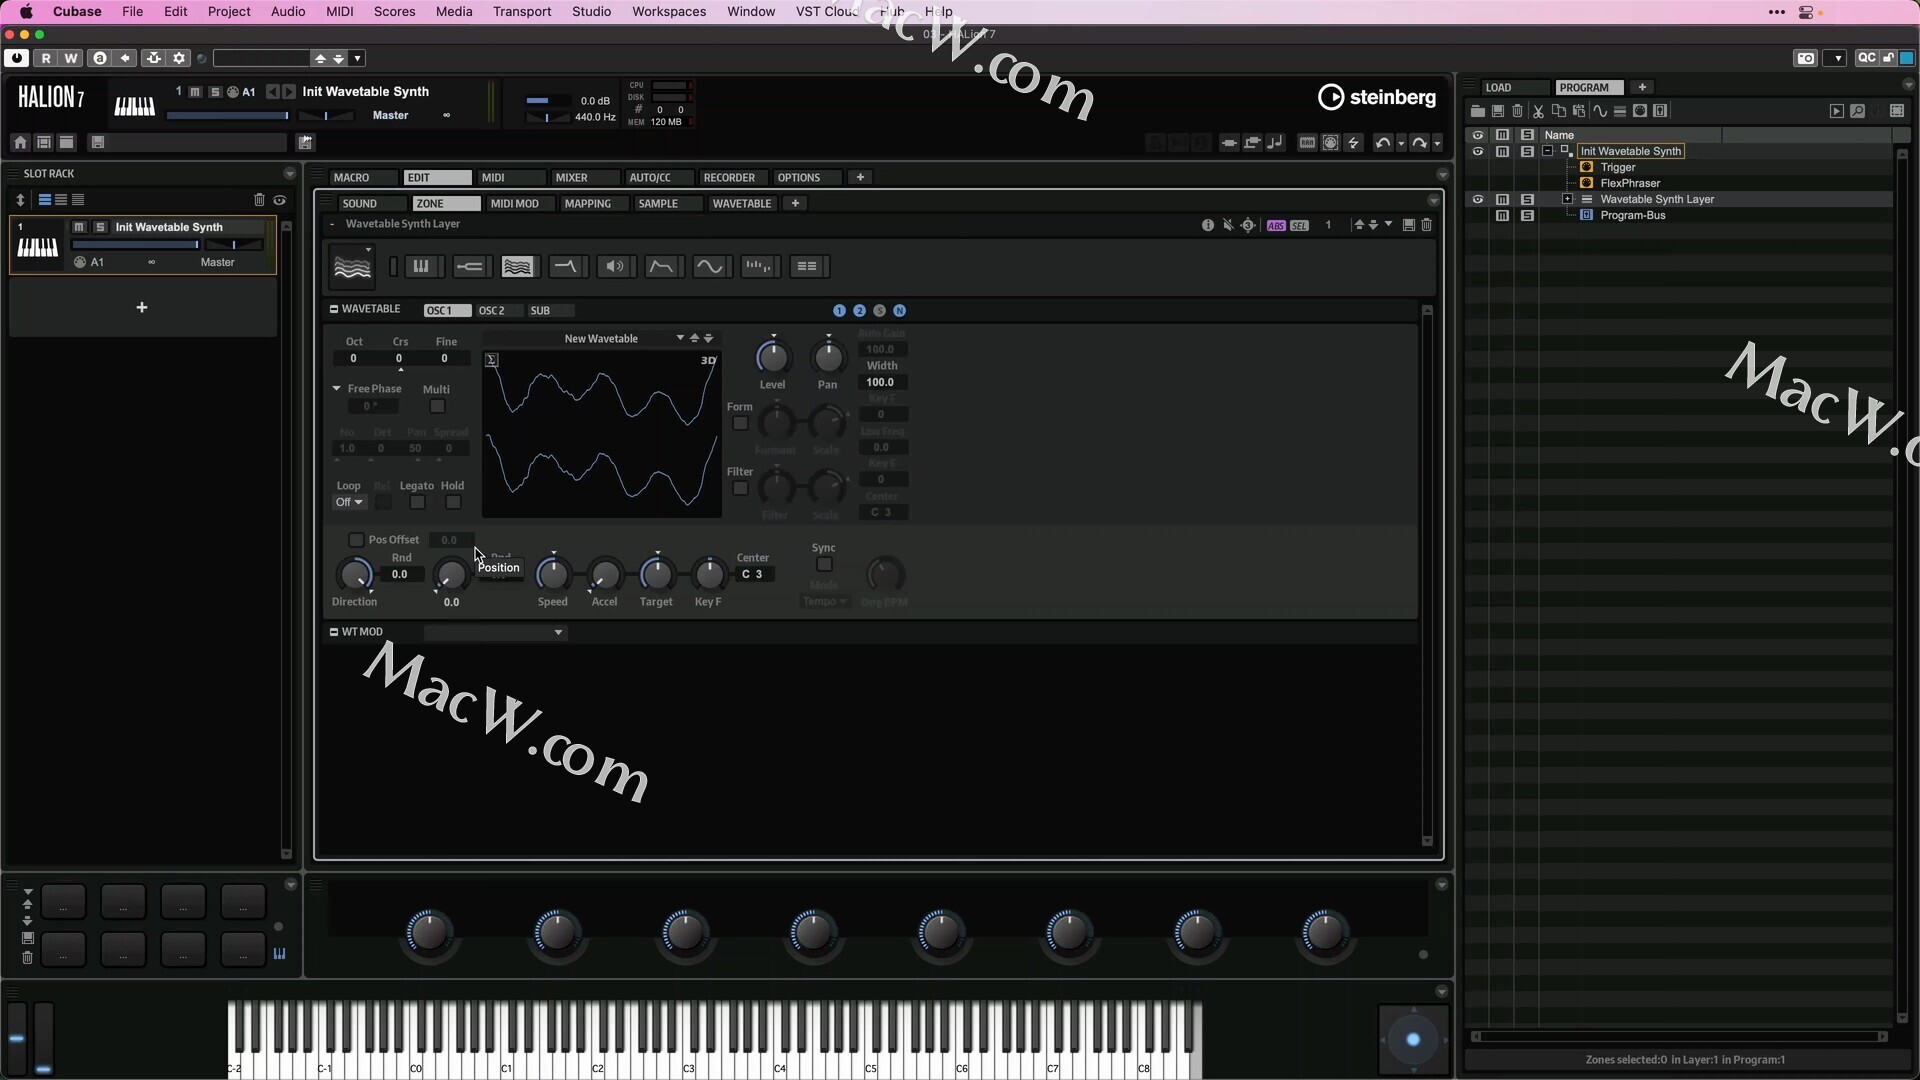Create new layer icon in Program Tree toolbar
1920x1080 pixels.
click(1620, 111)
